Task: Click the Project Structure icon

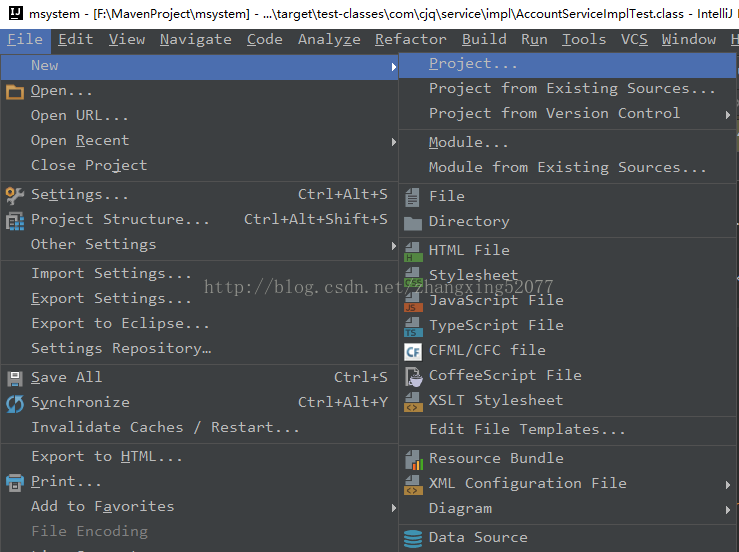Action: click(x=15, y=221)
